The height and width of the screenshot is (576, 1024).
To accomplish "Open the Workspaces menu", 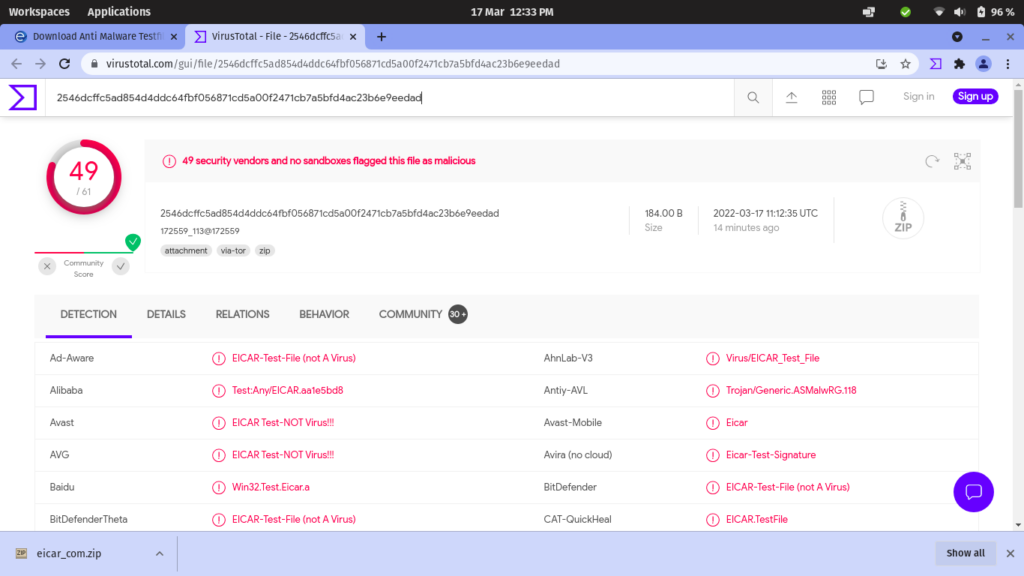I will coord(39,12).
